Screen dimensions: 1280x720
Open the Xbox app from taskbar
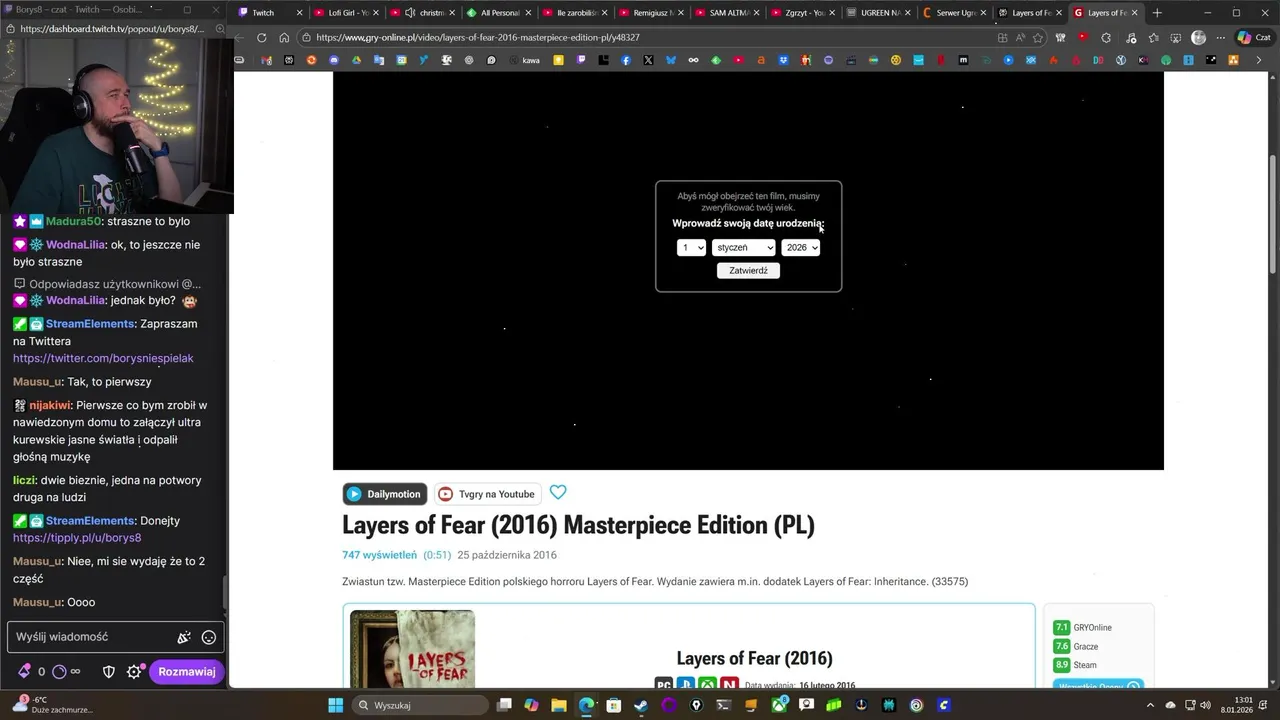779,705
